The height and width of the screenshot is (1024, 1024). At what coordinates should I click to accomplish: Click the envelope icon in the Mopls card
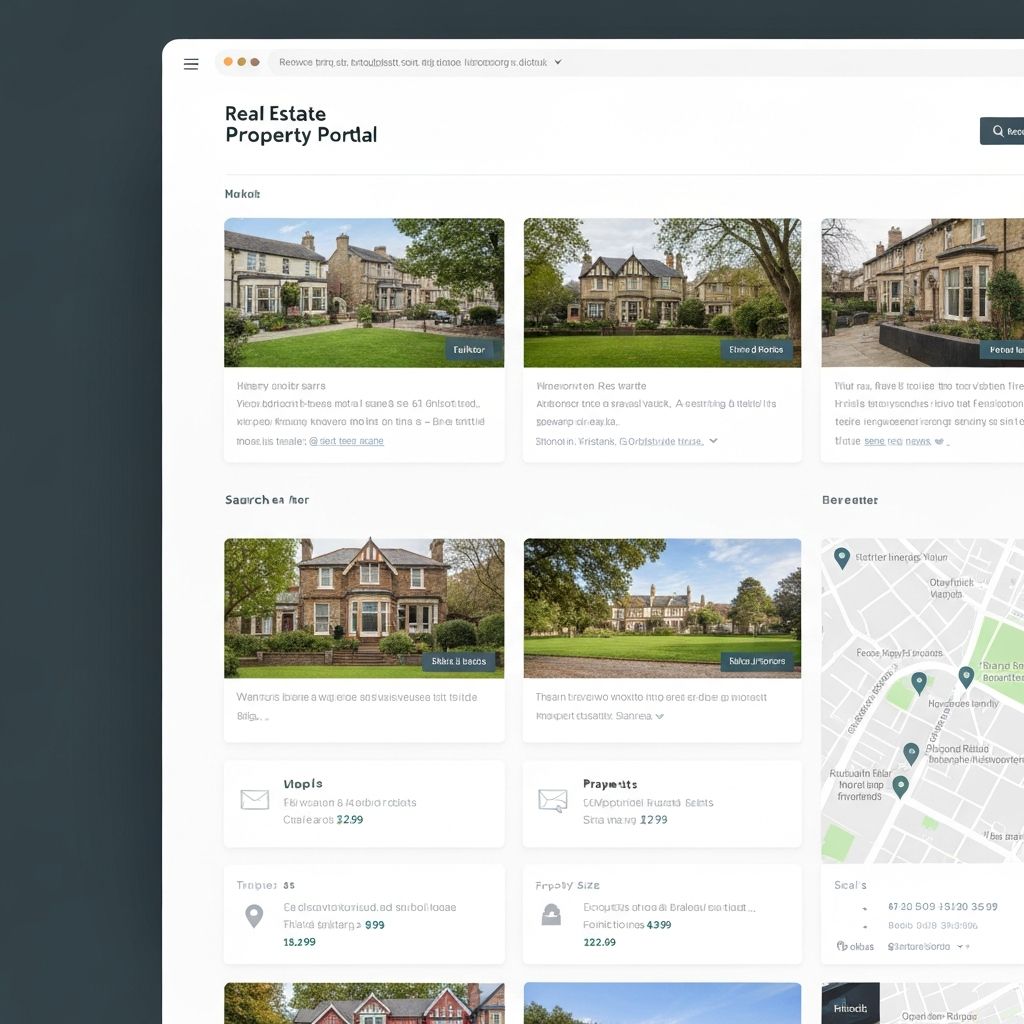[255, 800]
